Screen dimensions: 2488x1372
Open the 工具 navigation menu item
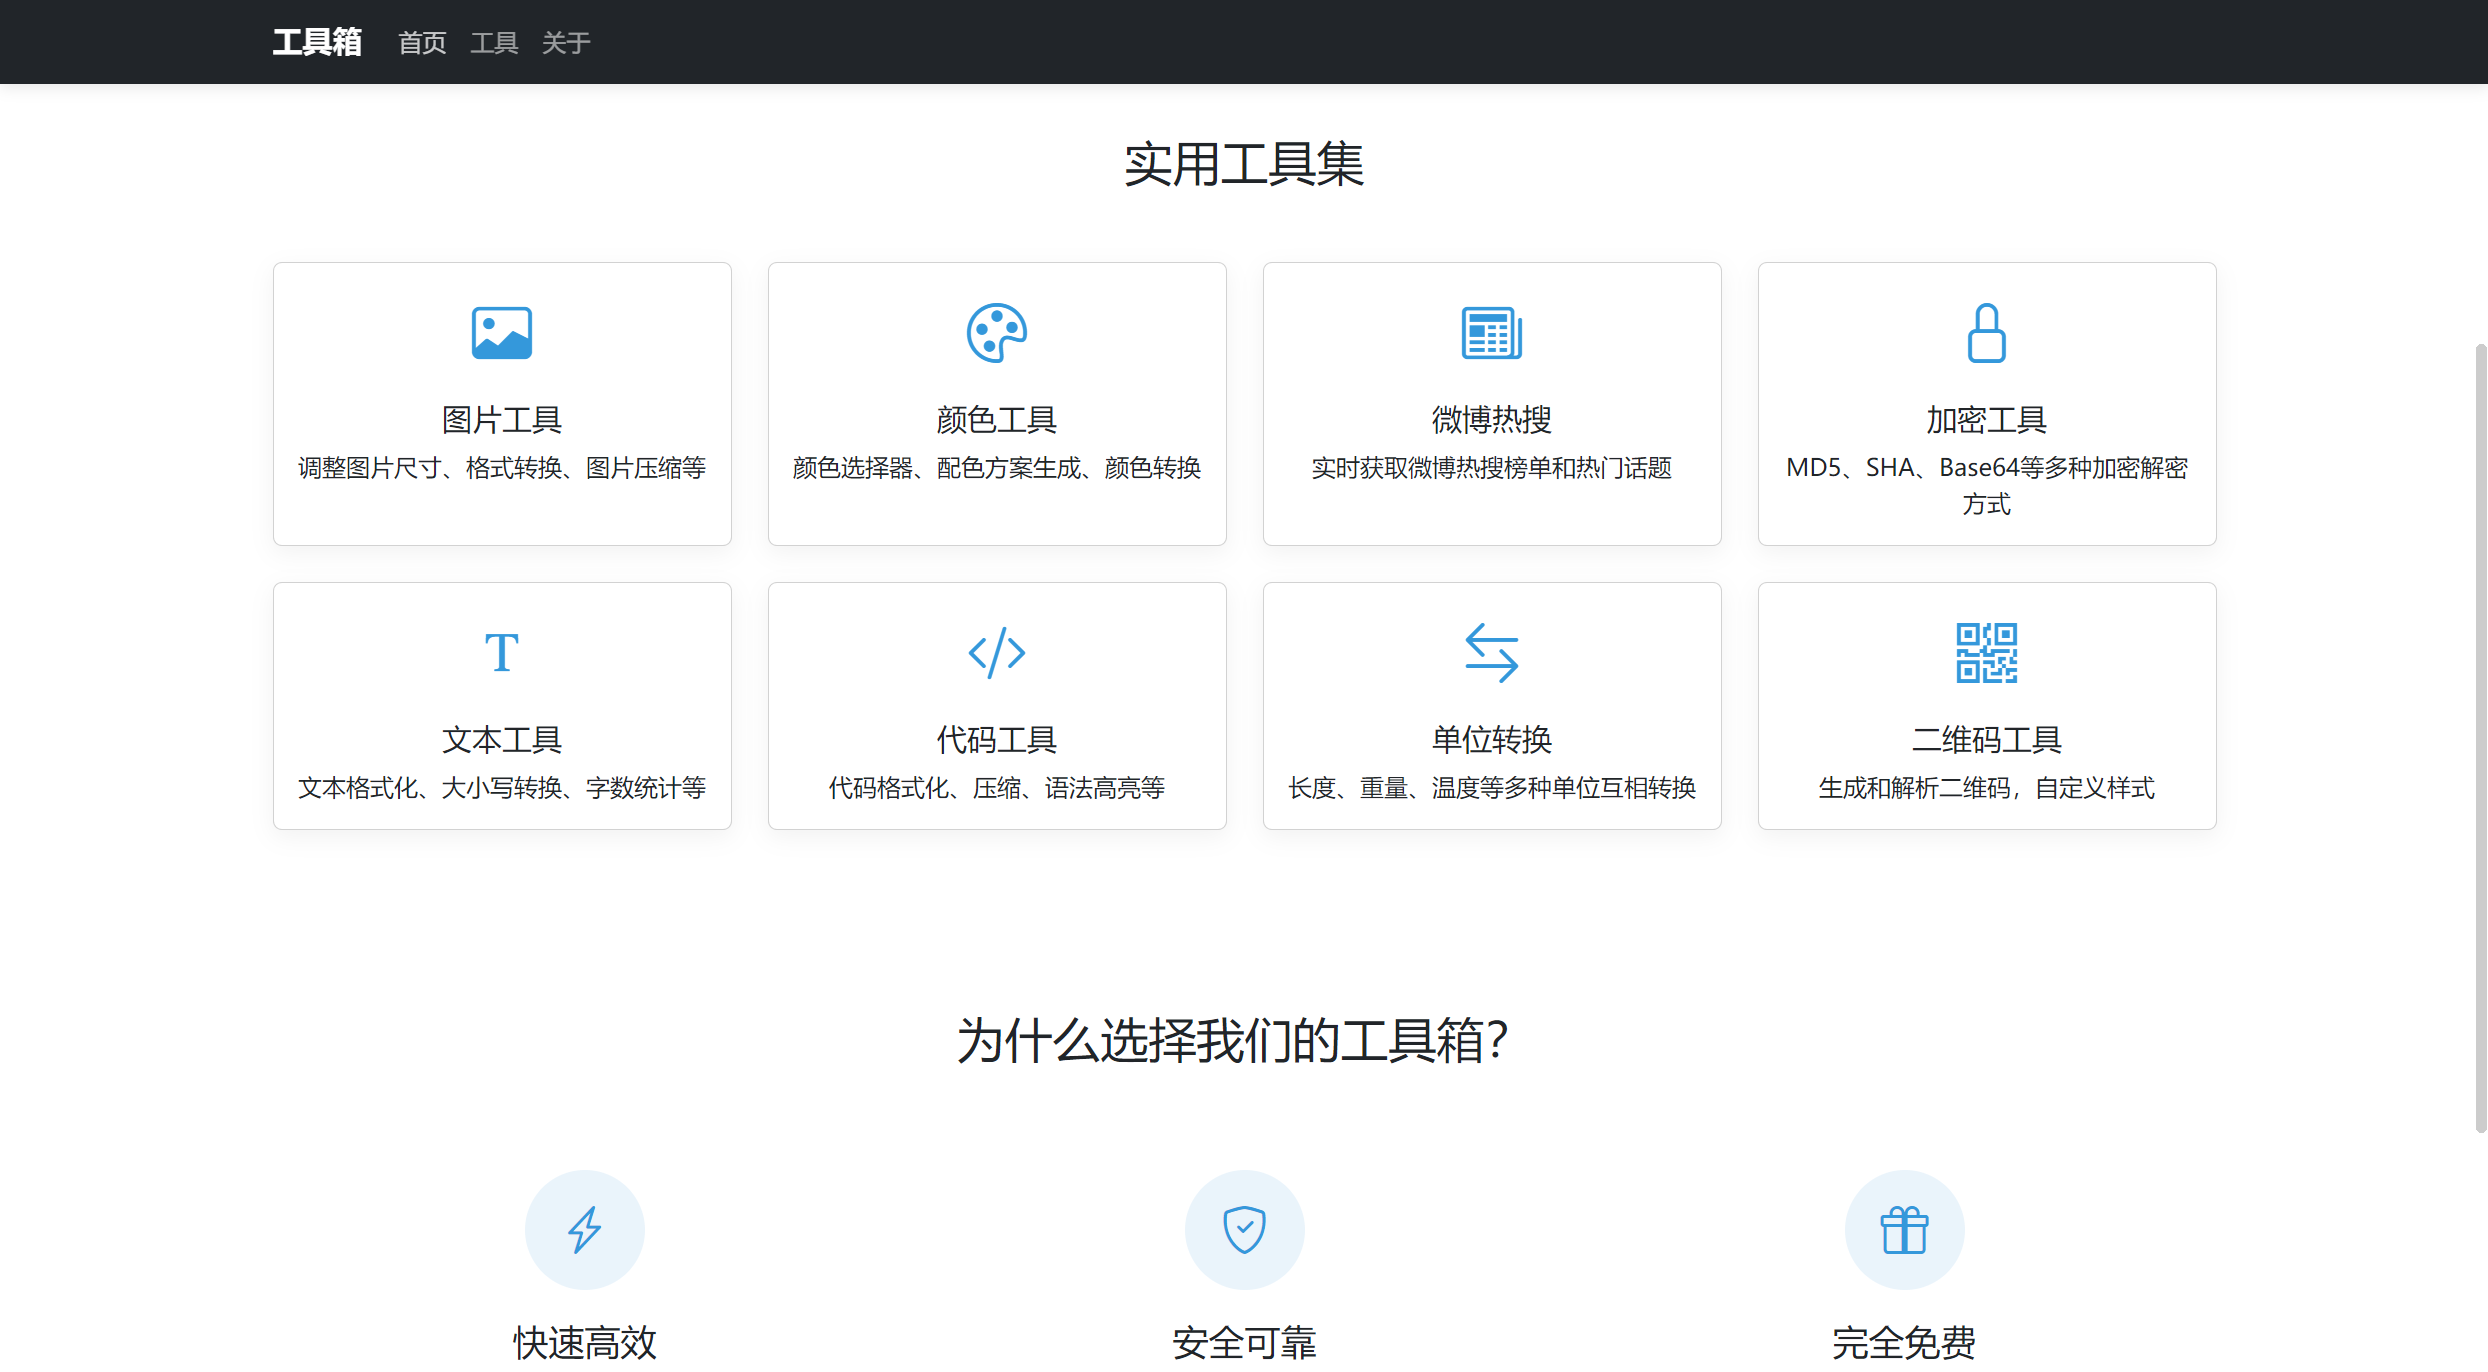coord(494,43)
